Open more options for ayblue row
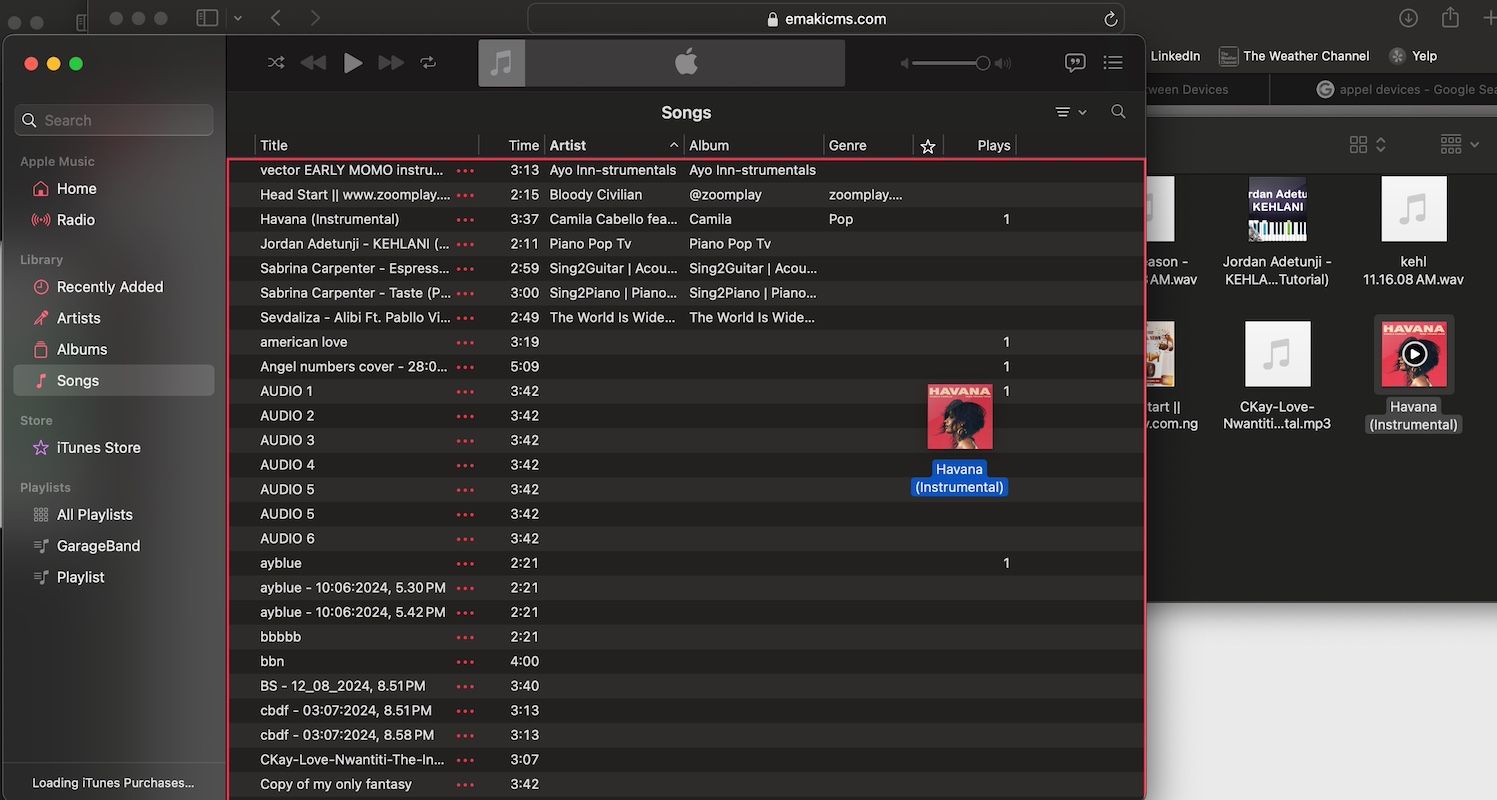The width and height of the screenshot is (1497, 800). [x=465, y=563]
